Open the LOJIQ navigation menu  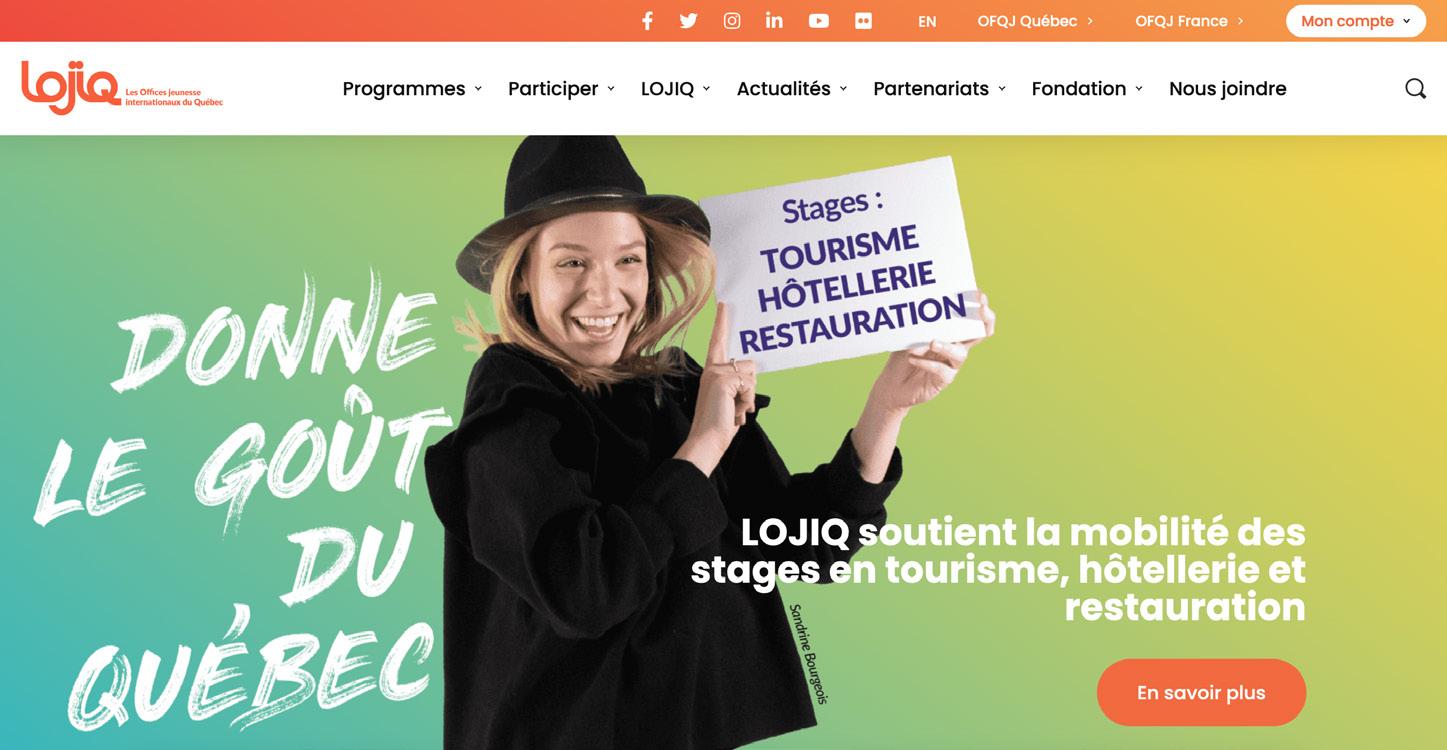pos(675,88)
